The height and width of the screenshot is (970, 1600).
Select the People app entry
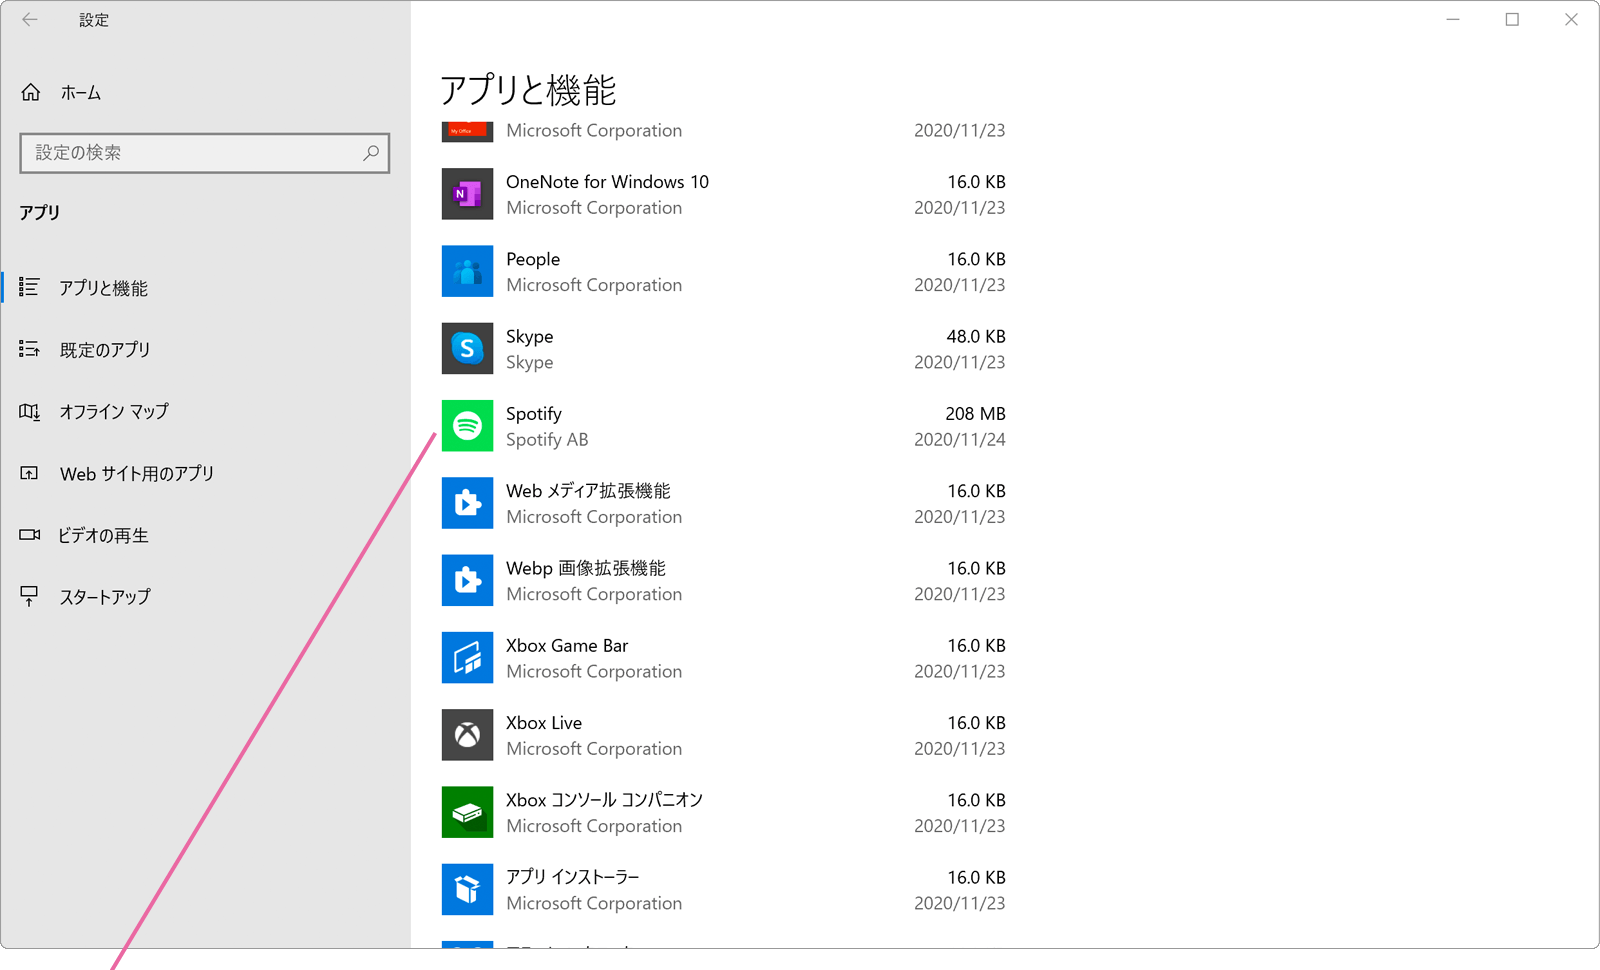click(724, 271)
